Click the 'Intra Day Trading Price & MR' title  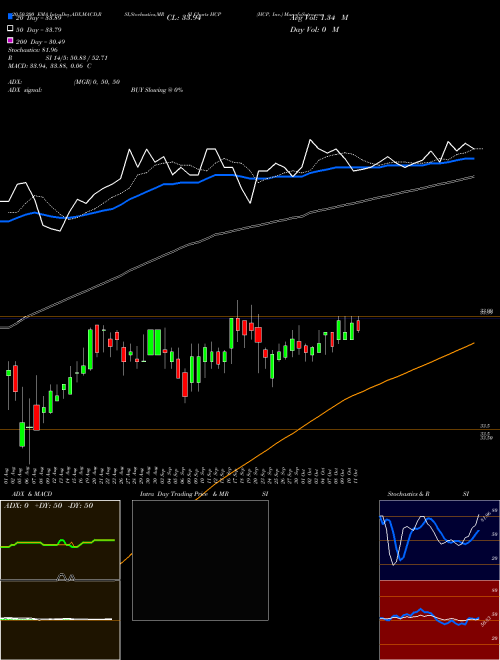coord(184,493)
